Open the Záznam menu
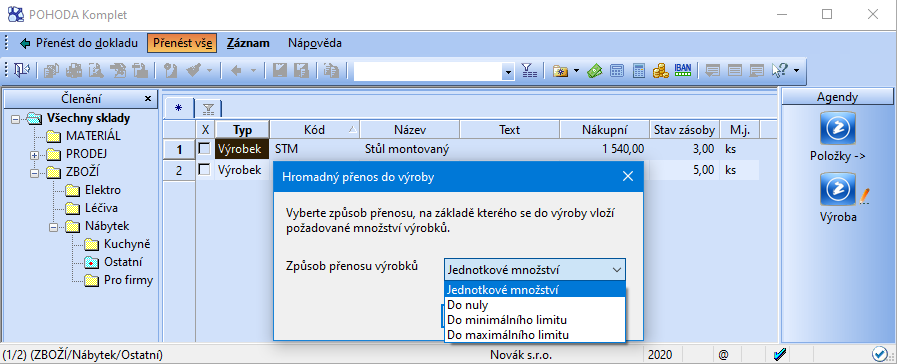The image size is (897, 364). [x=248, y=43]
